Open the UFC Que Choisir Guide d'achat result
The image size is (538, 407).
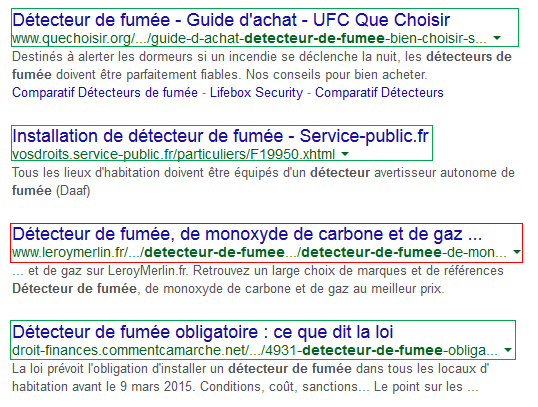tap(231, 20)
